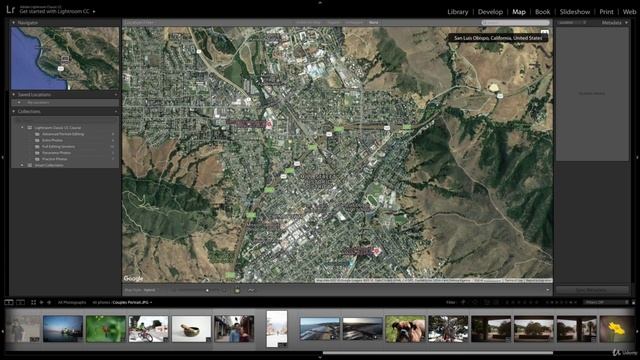This screenshot has width=640, height=360.
Task: Select the Untagged location filter
Action: click(x=354, y=22)
